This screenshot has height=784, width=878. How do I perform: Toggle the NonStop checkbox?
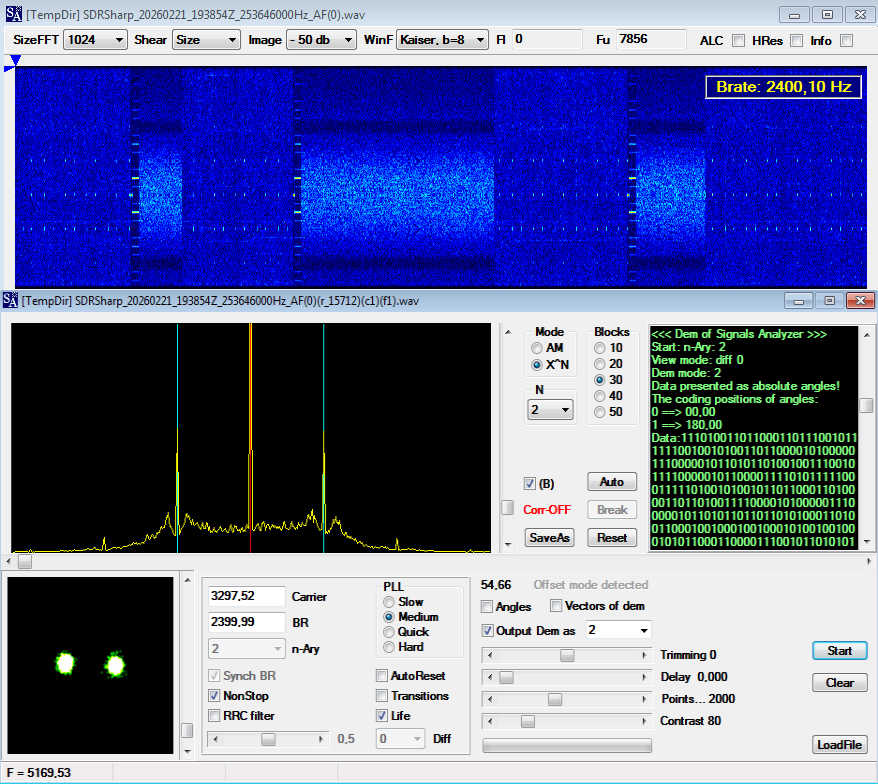point(214,696)
